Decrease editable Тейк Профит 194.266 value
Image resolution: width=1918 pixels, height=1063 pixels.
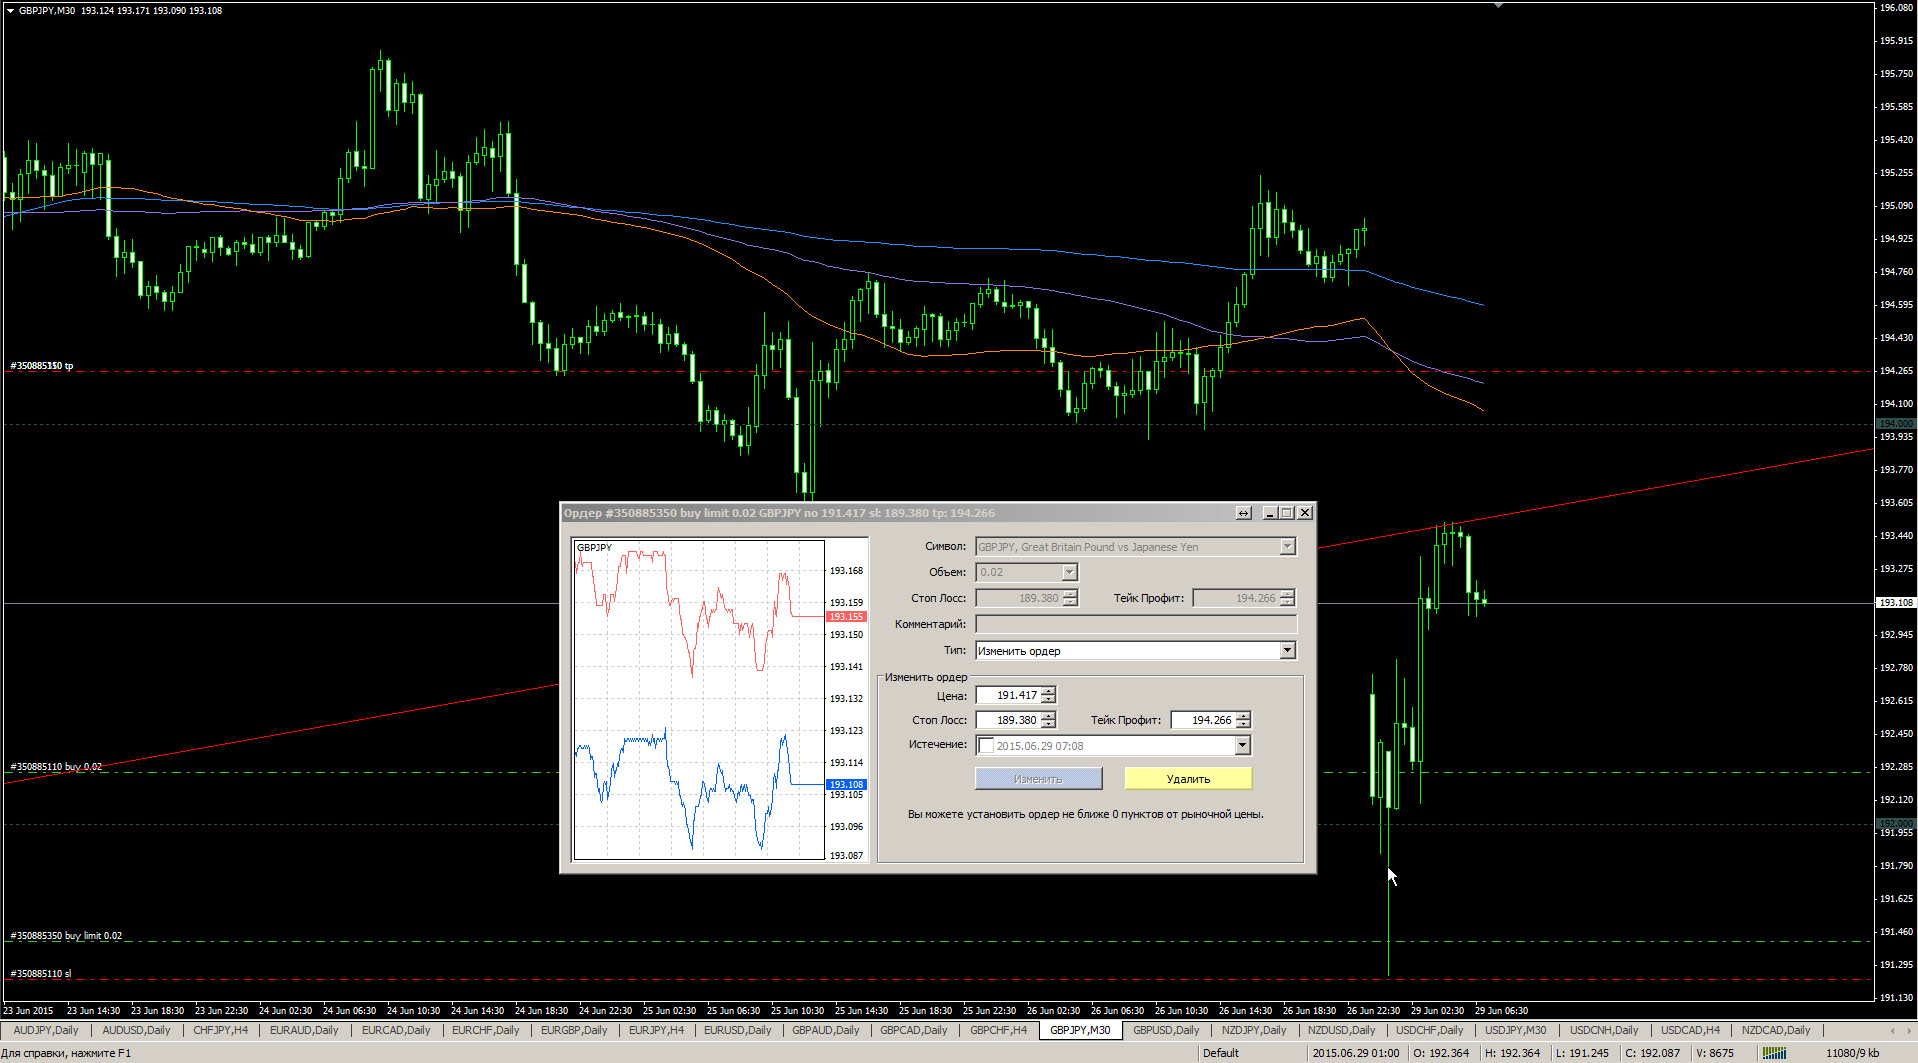[x=1243, y=724]
